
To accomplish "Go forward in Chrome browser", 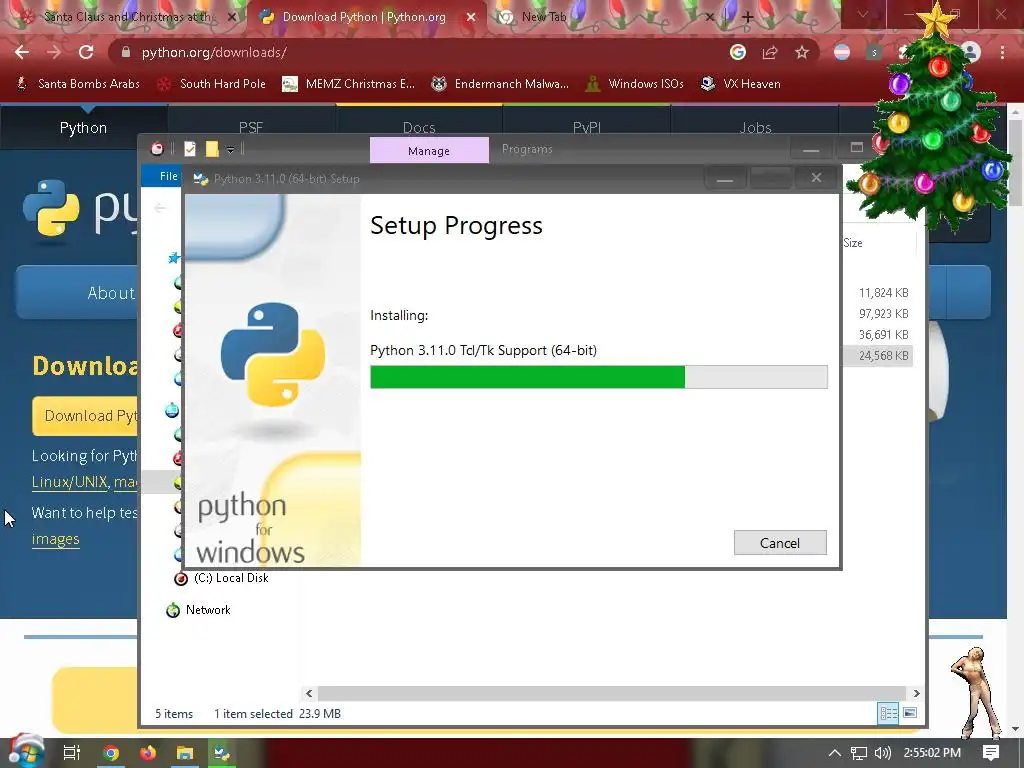I will click(x=54, y=52).
